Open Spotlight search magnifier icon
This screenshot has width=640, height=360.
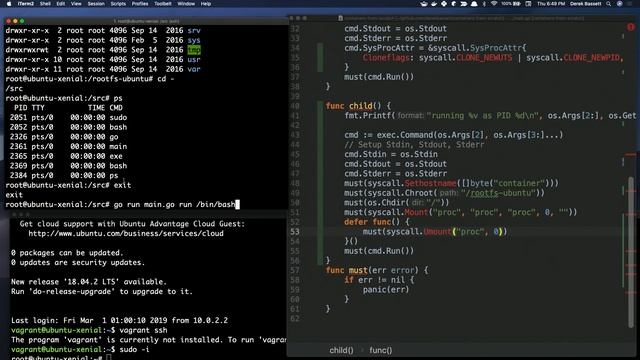coord(609,4)
